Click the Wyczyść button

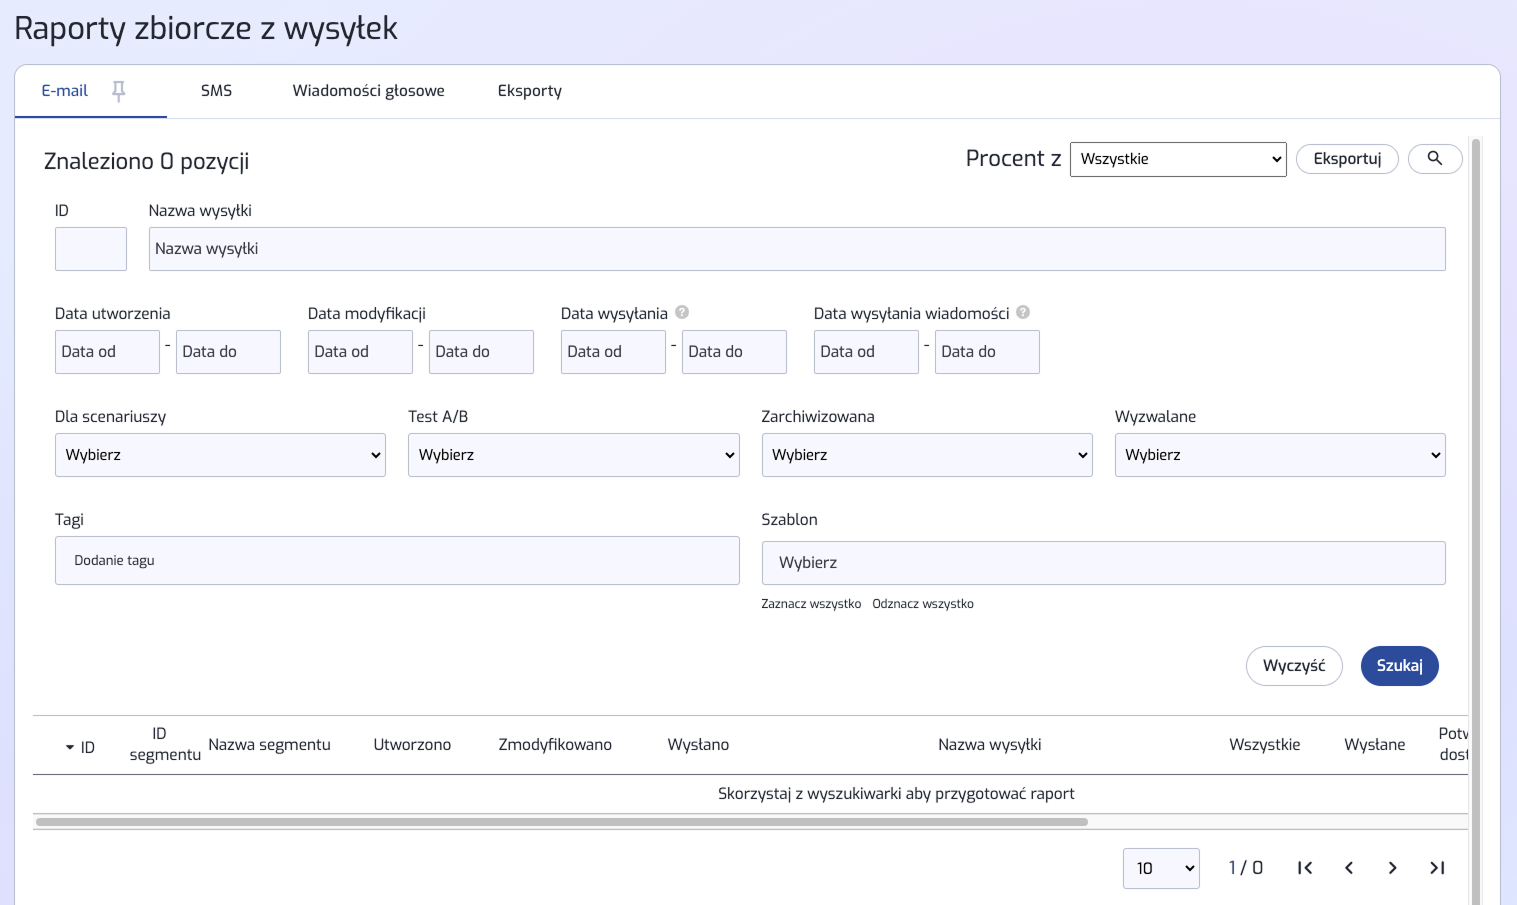[x=1293, y=666]
